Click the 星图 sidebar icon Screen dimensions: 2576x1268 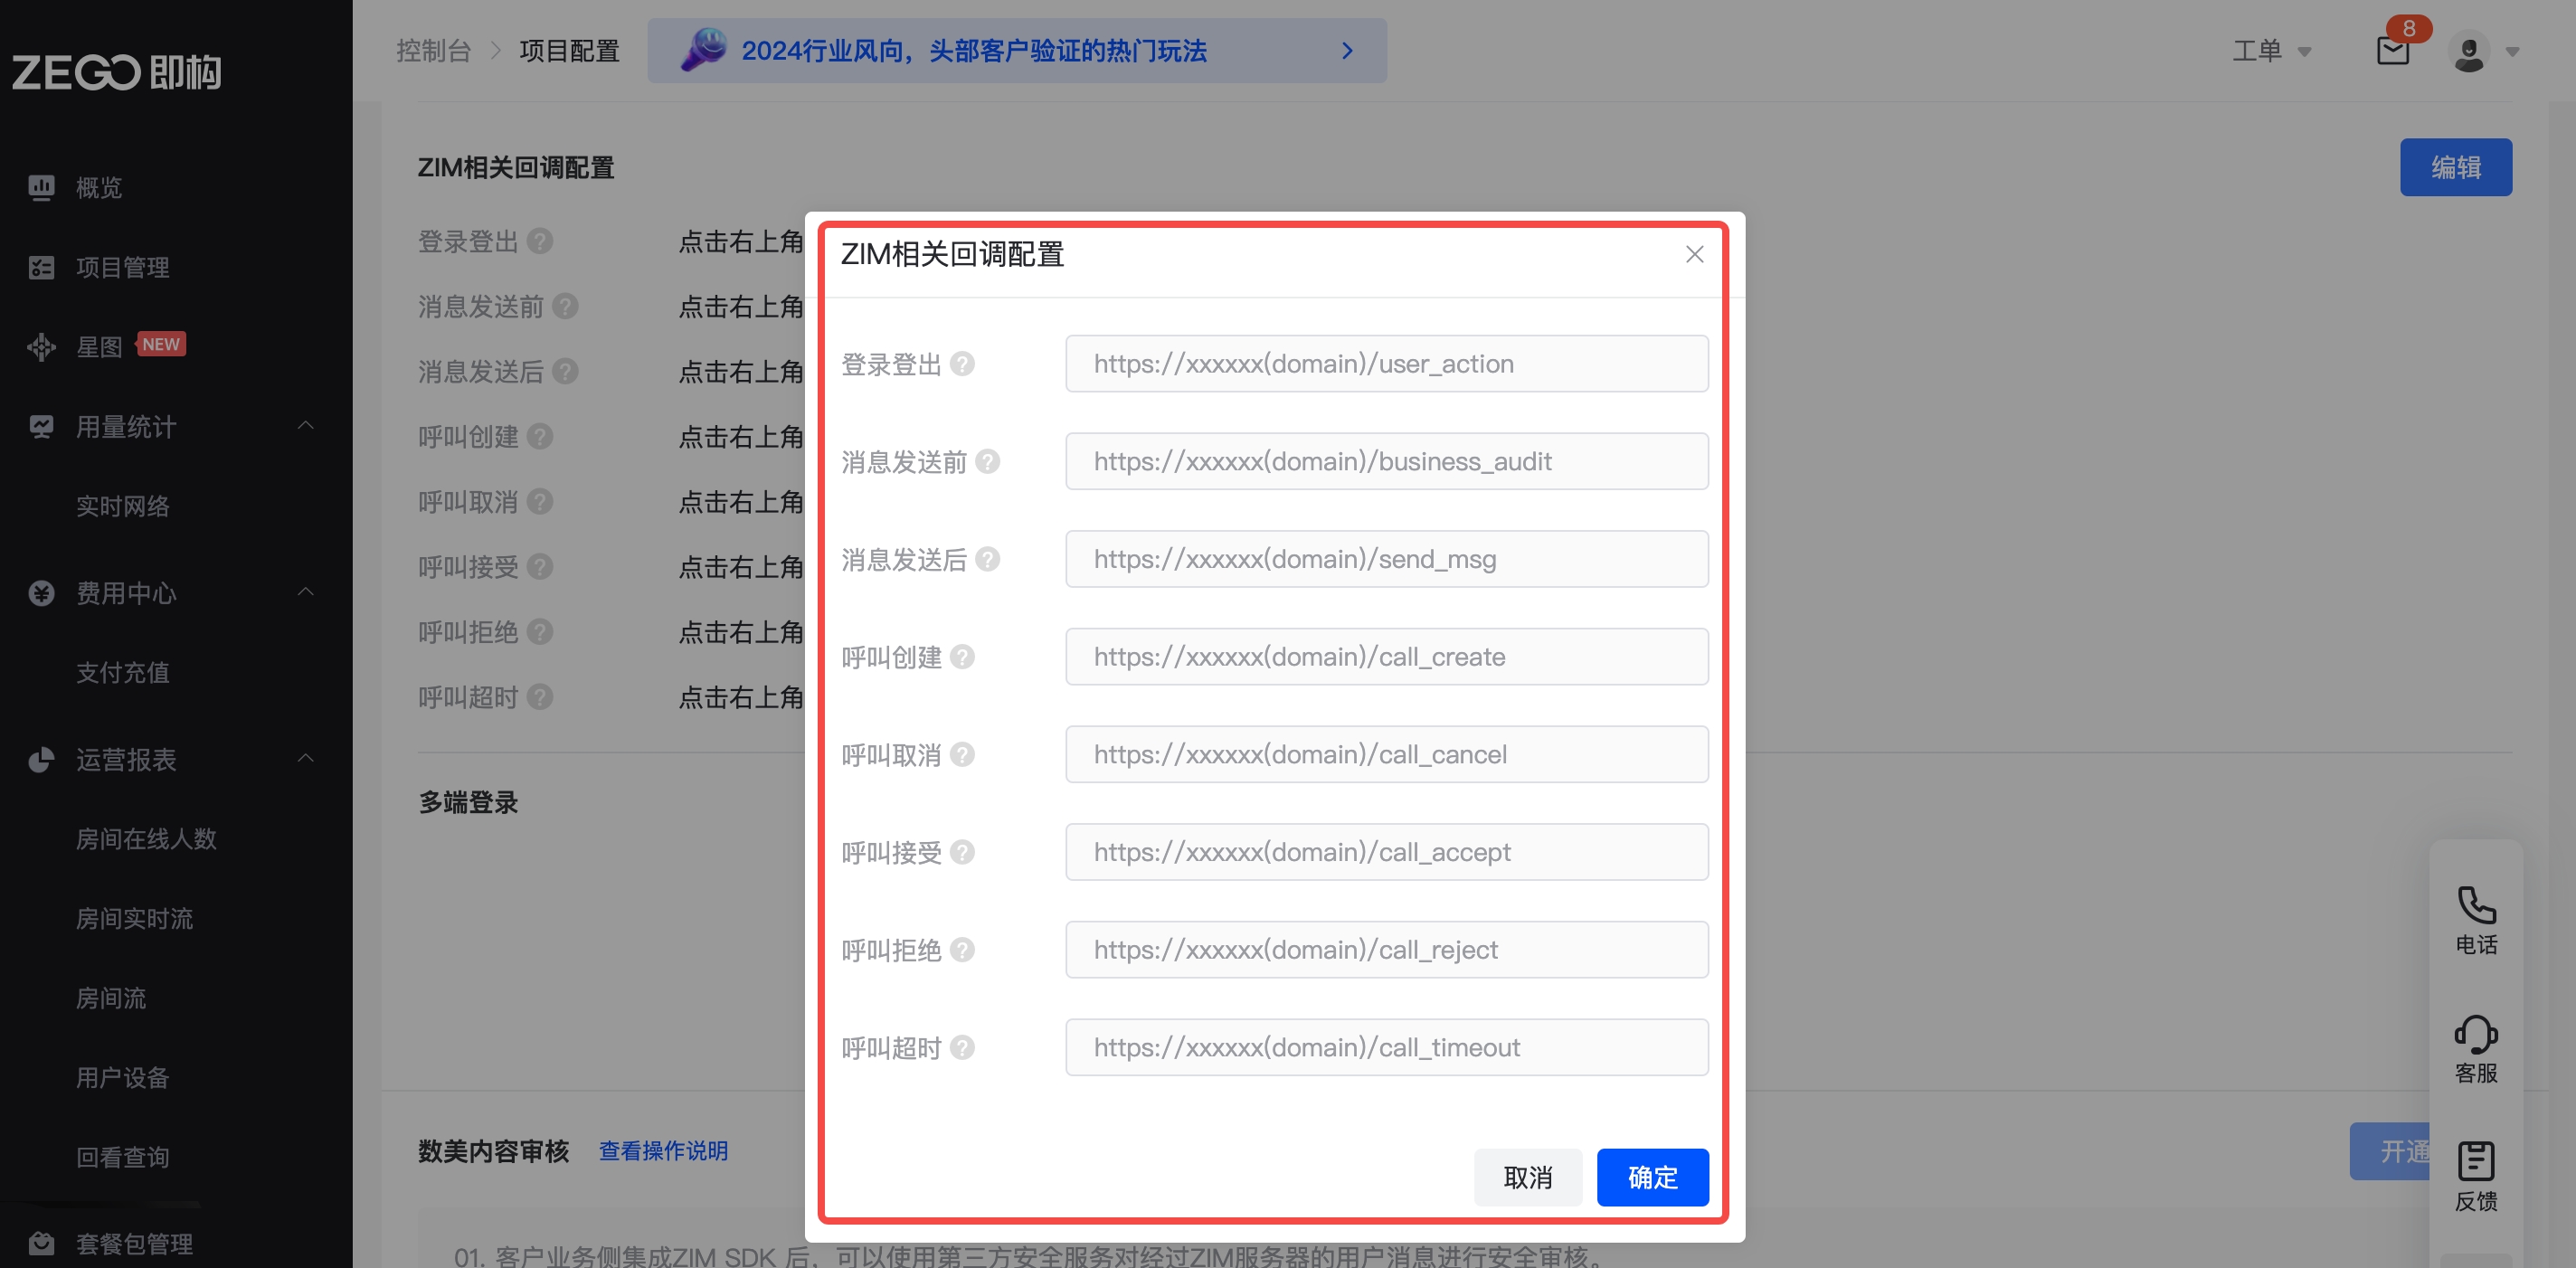pos(41,347)
